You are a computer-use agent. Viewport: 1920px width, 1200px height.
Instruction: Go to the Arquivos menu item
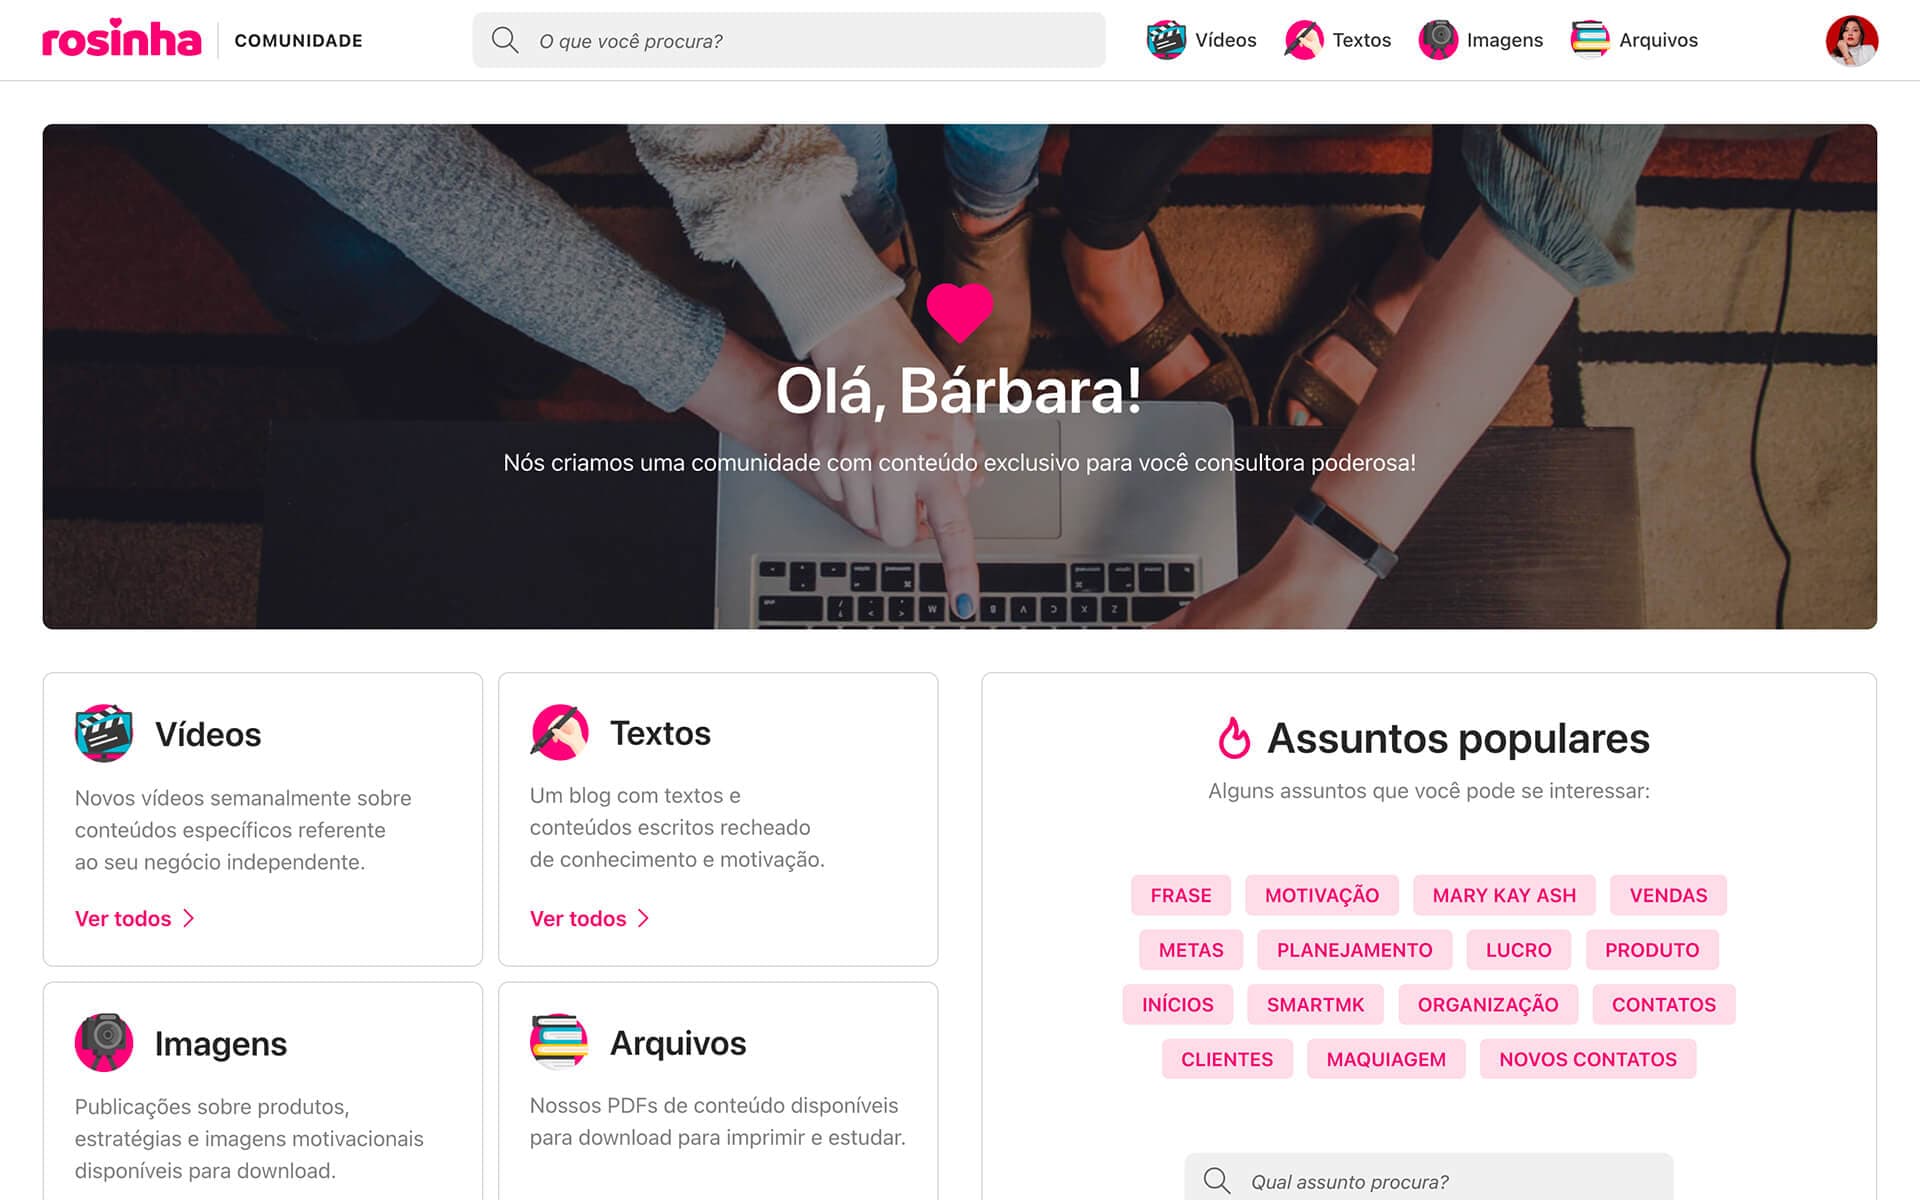click(x=1634, y=40)
